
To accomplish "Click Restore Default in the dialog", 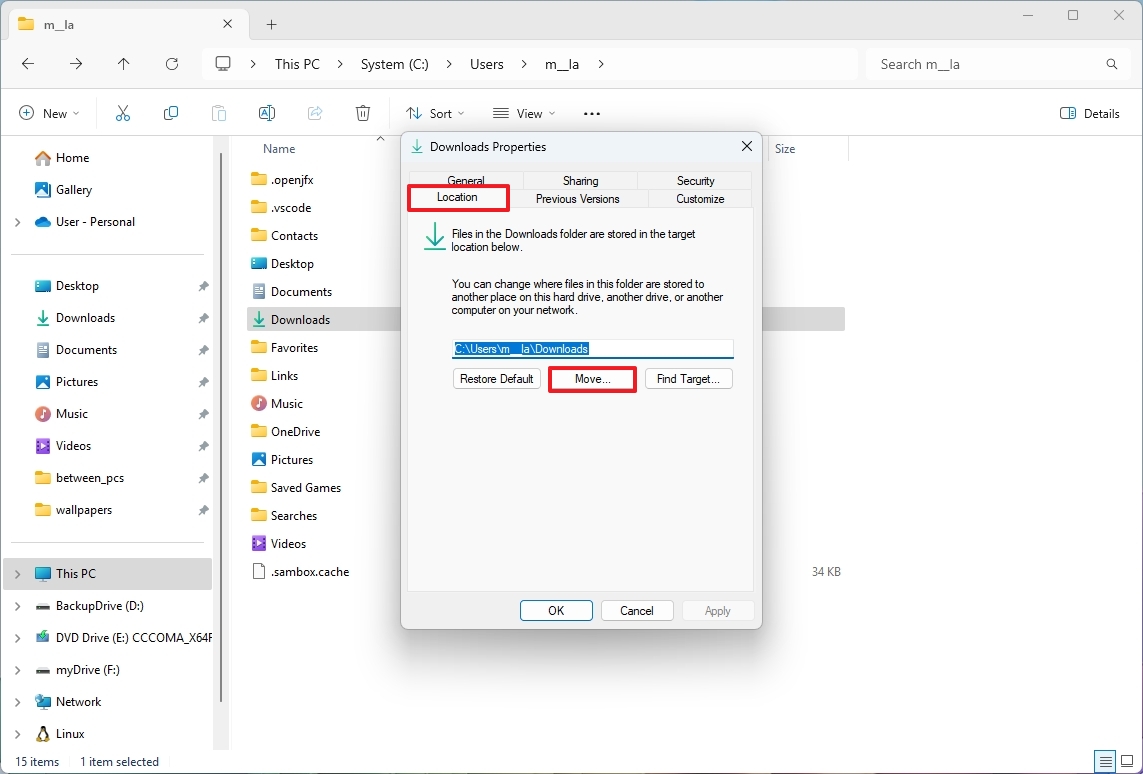I will coord(496,379).
